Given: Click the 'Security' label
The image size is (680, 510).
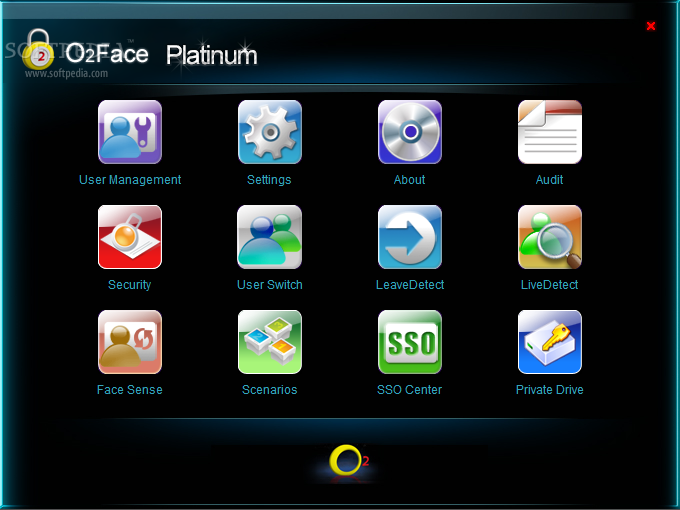Looking at the screenshot, I should 130,285.
